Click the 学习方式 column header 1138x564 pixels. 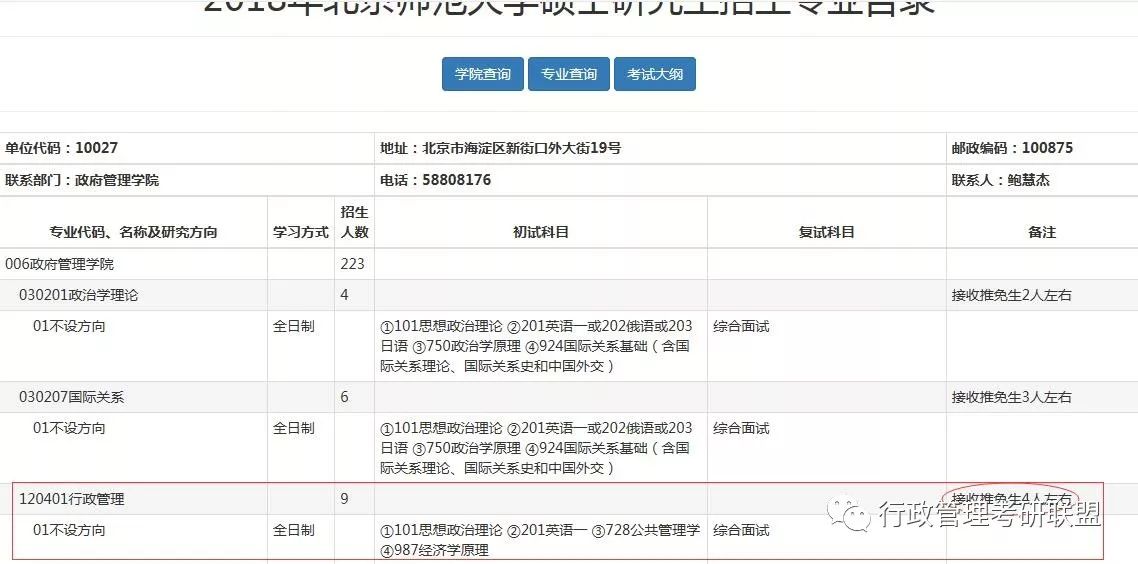[x=300, y=232]
